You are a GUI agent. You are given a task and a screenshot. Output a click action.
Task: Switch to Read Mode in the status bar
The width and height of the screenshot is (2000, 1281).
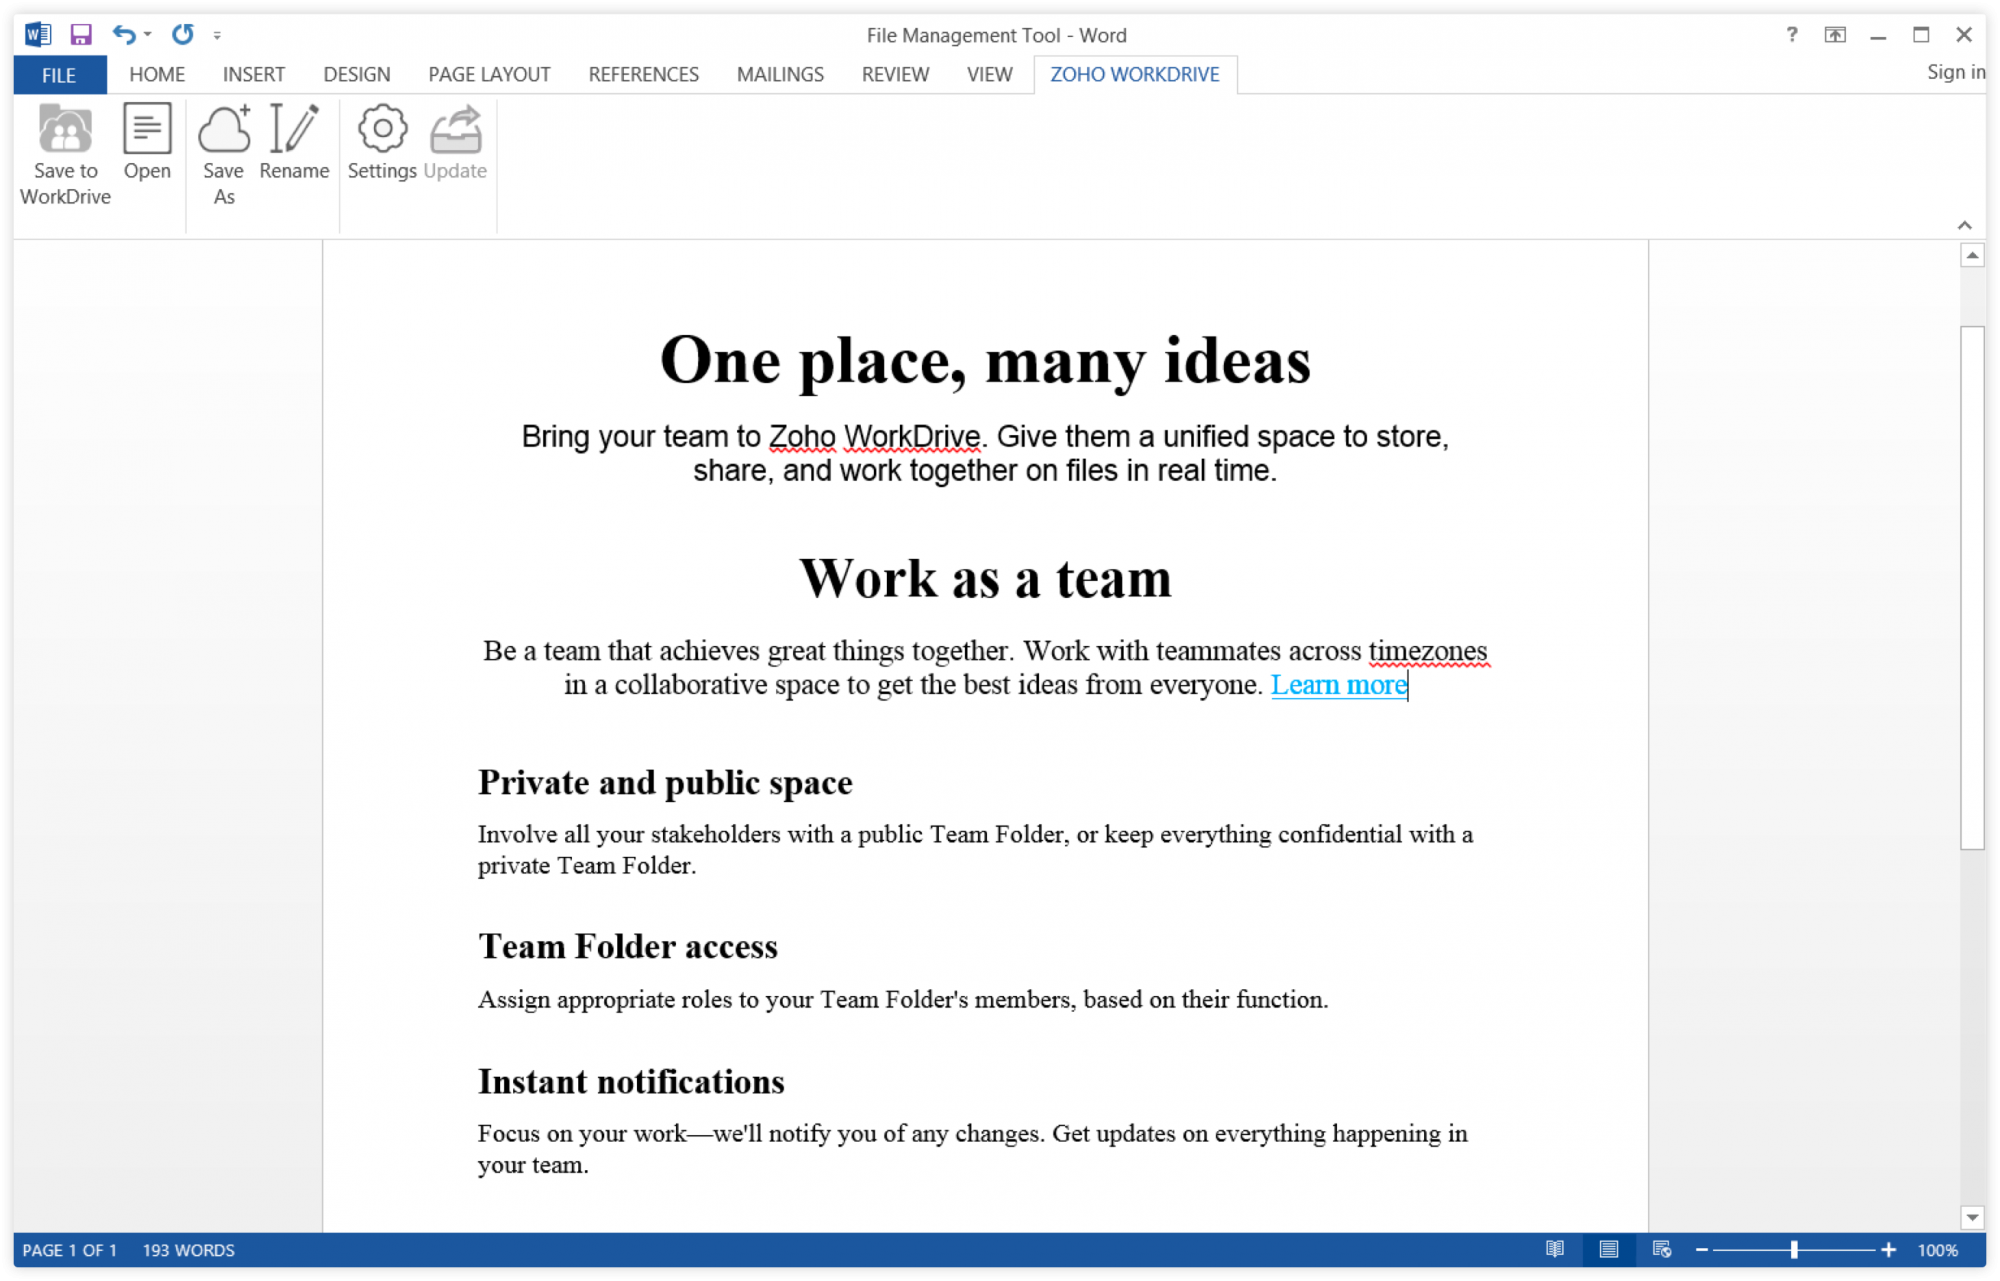1556,1249
